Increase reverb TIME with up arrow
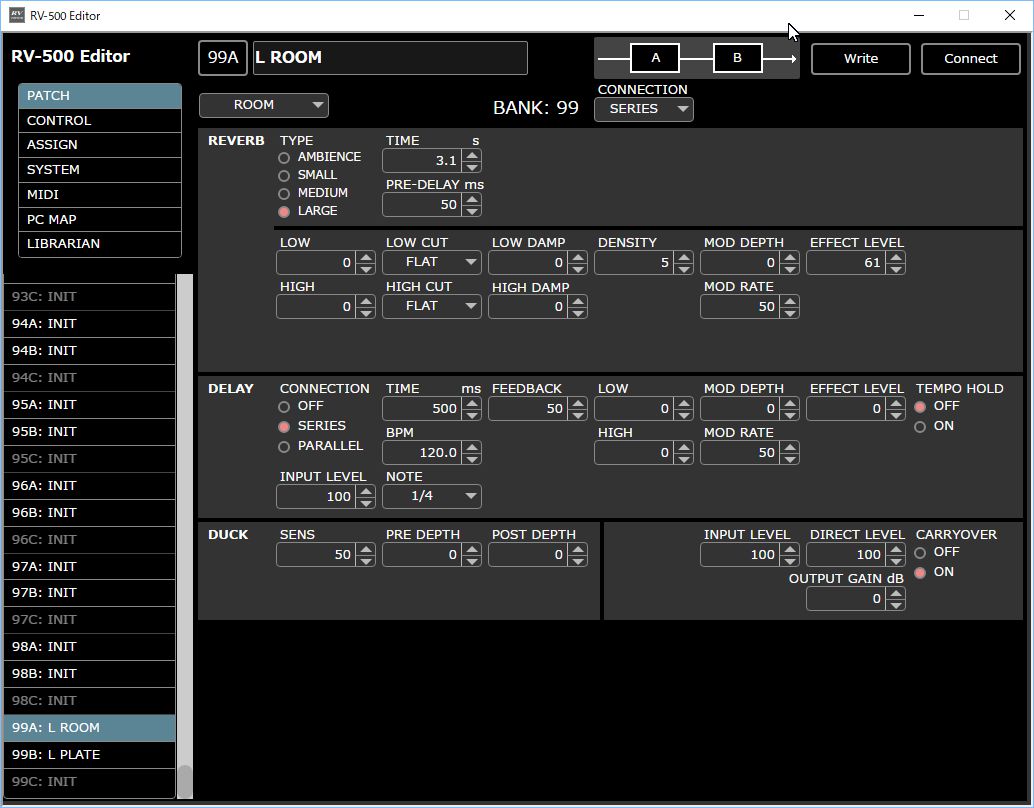The image size is (1034, 808). pos(471,156)
